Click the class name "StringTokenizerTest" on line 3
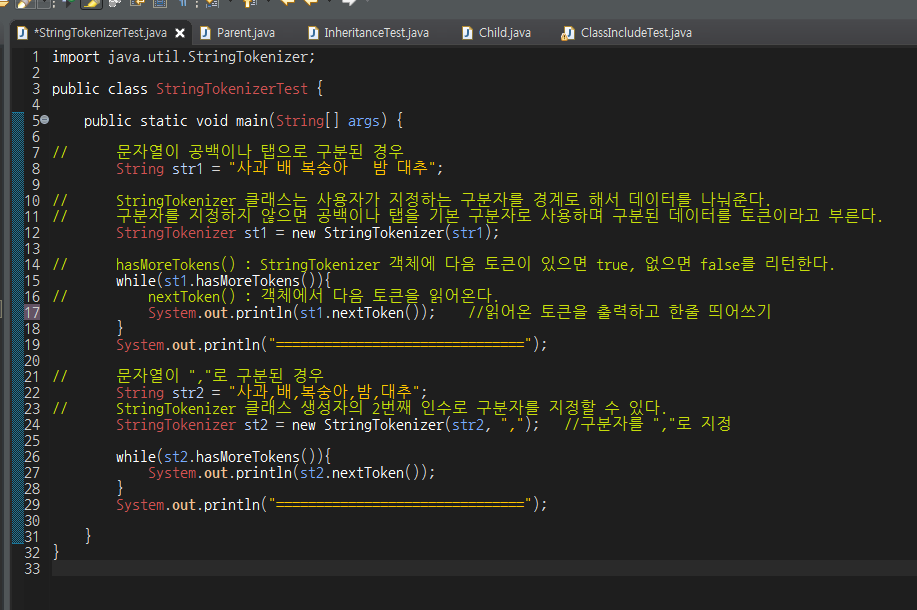Screen dimensions: 917x610 232,89
